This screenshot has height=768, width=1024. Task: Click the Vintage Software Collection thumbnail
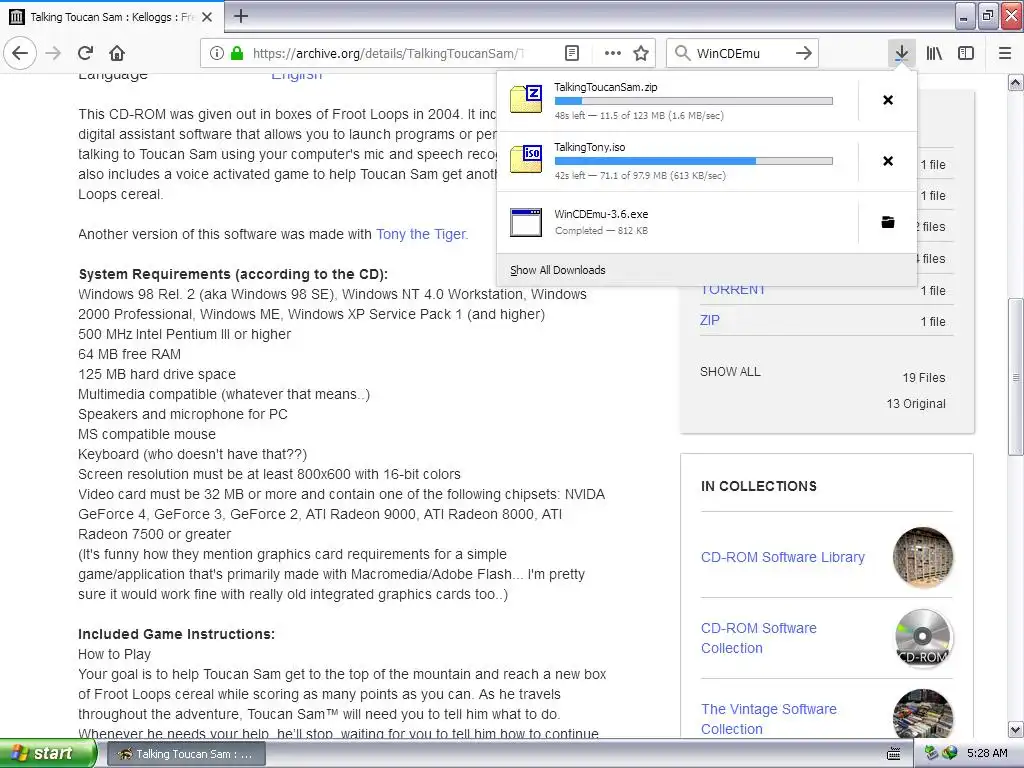[x=923, y=714]
